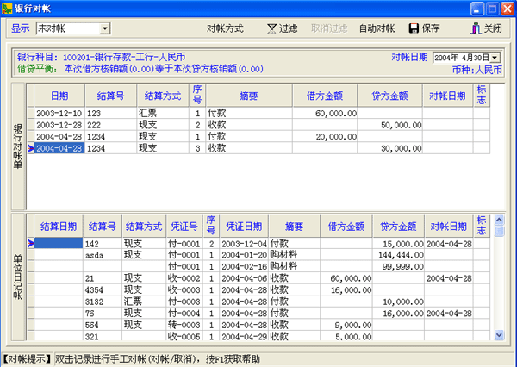The height and width of the screenshot is (367, 517).
Task: Click the settlement number 222 cell
Action: tap(111, 125)
